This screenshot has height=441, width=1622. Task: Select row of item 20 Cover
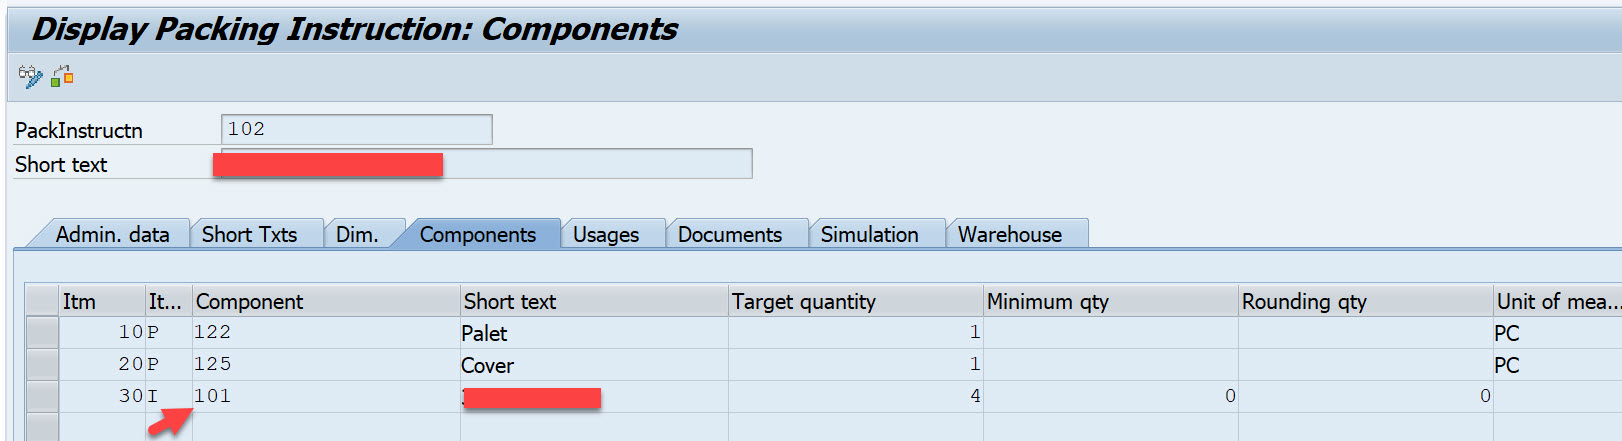(x=42, y=364)
